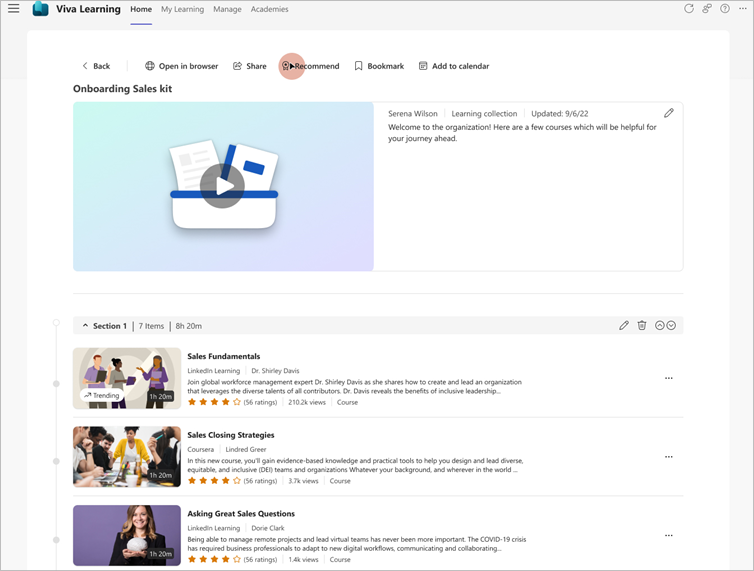Image resolution: width=754 pixels, height=571 pixels.
Task: Move Section 1 up with arrow icon
Action: click(x=660, y=326)
